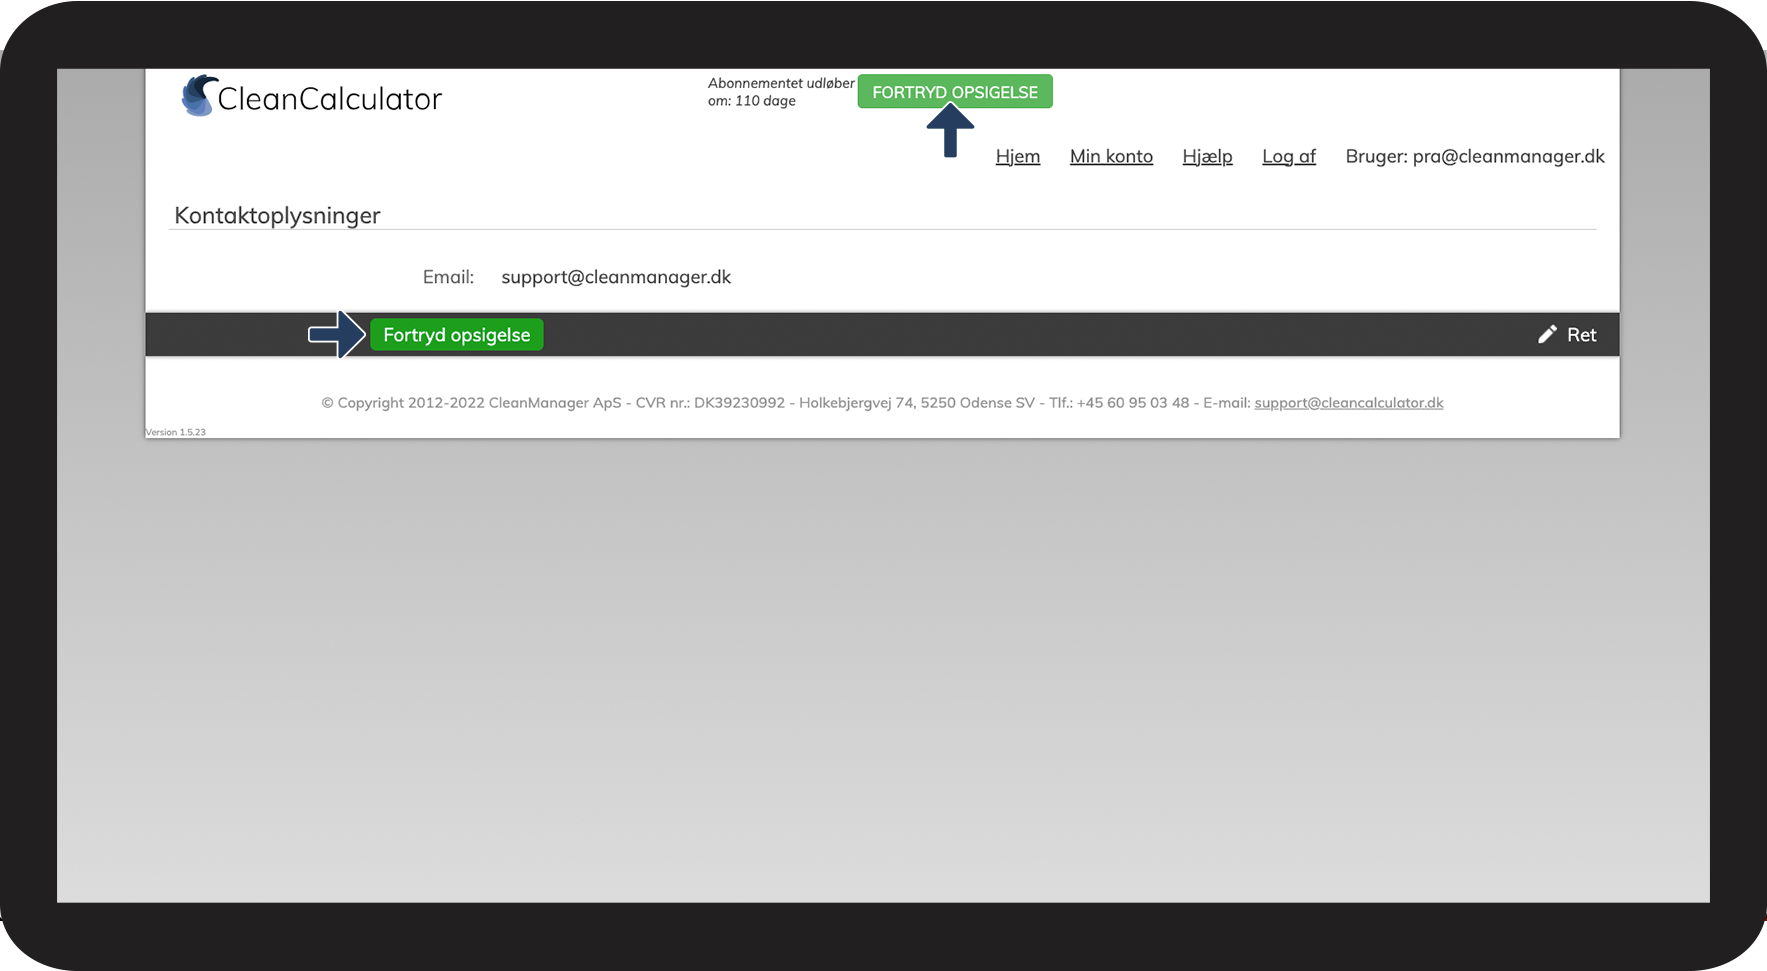Click the dark upward-pointing arrow annotation
Image resolution: width=1767 pixels, height=971 pixels.
(x=950, y=130)
